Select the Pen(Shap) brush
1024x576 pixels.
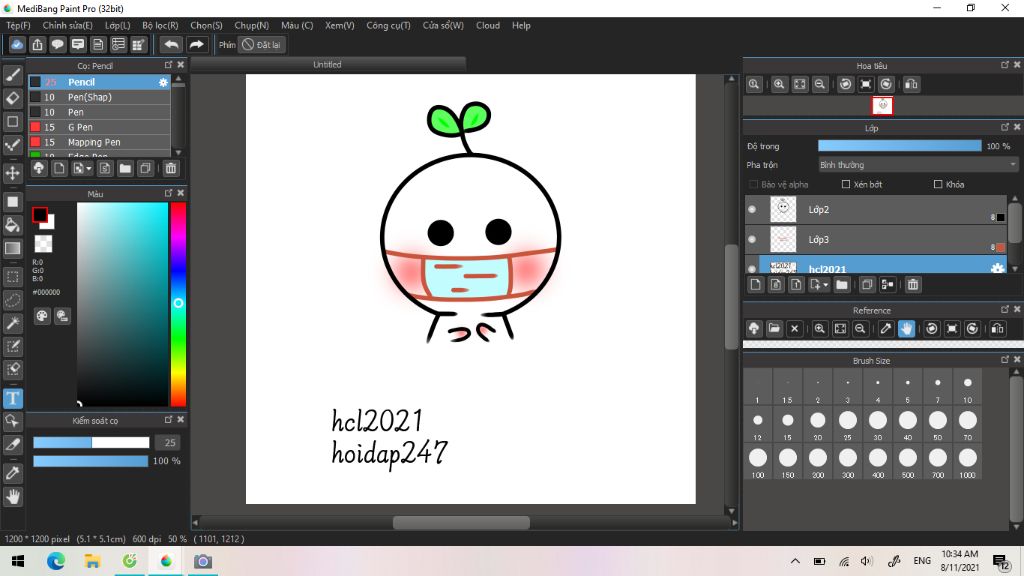[99, 97]
